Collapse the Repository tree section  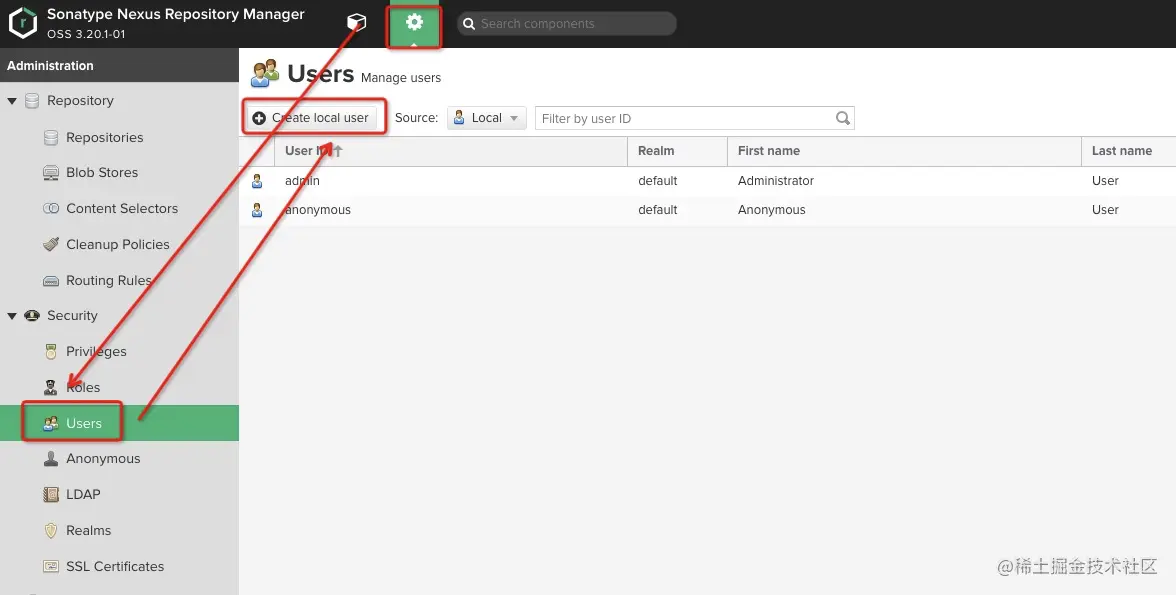[x=12, y=101]
